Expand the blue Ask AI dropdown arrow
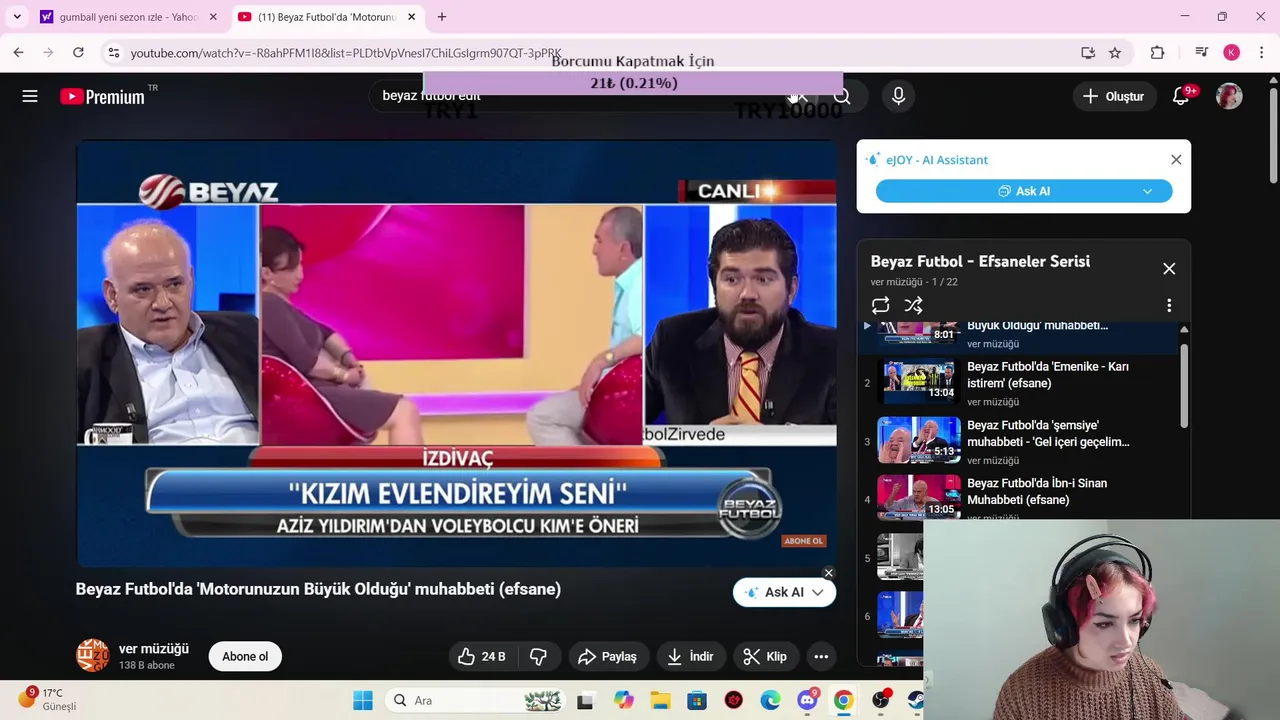The height and width of the screenshot is (720, 1280). click(x=1147, y=191)
